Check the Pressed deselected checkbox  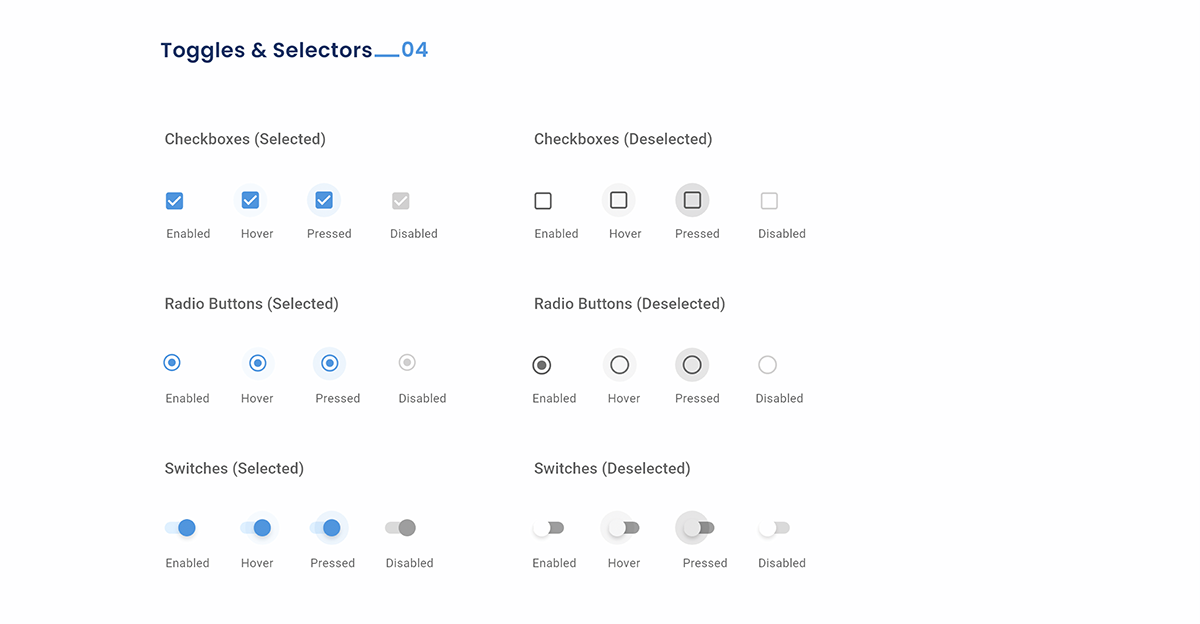[692, 201]
